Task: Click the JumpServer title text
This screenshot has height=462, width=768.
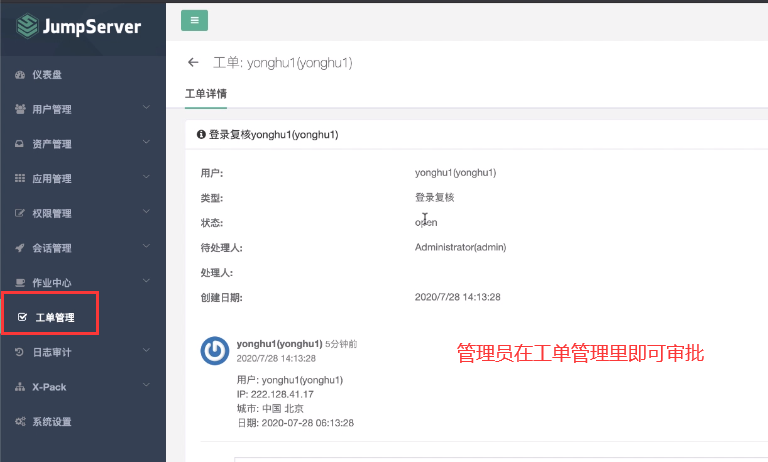Action: pos(92,26)
